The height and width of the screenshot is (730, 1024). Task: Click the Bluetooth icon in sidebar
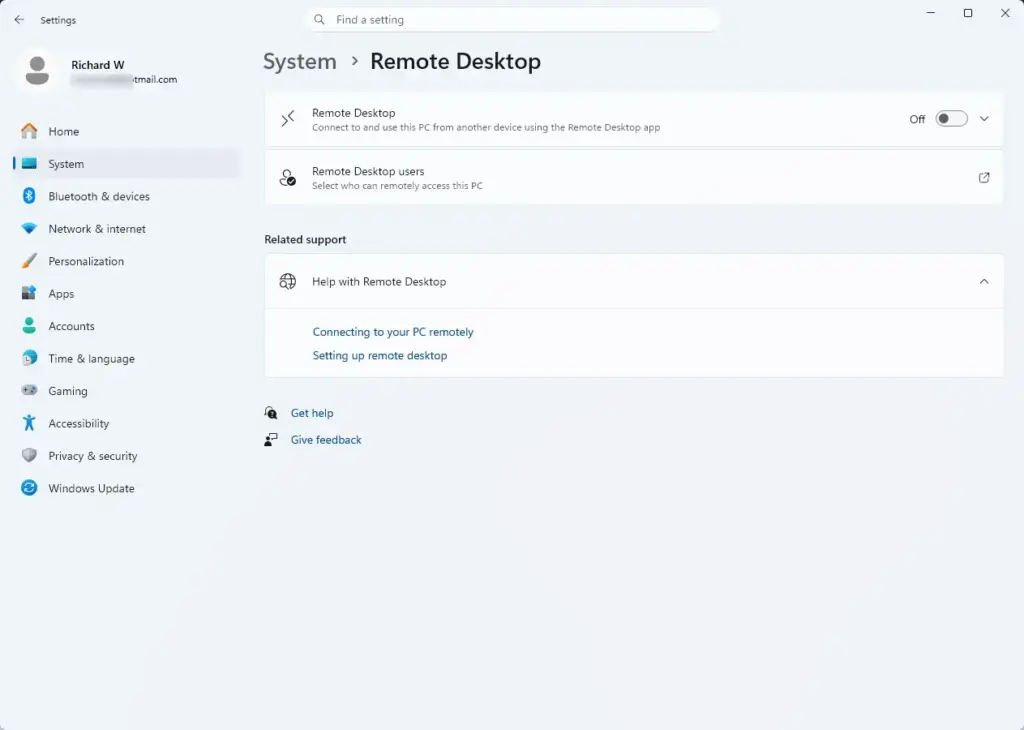tap(29, 196)
